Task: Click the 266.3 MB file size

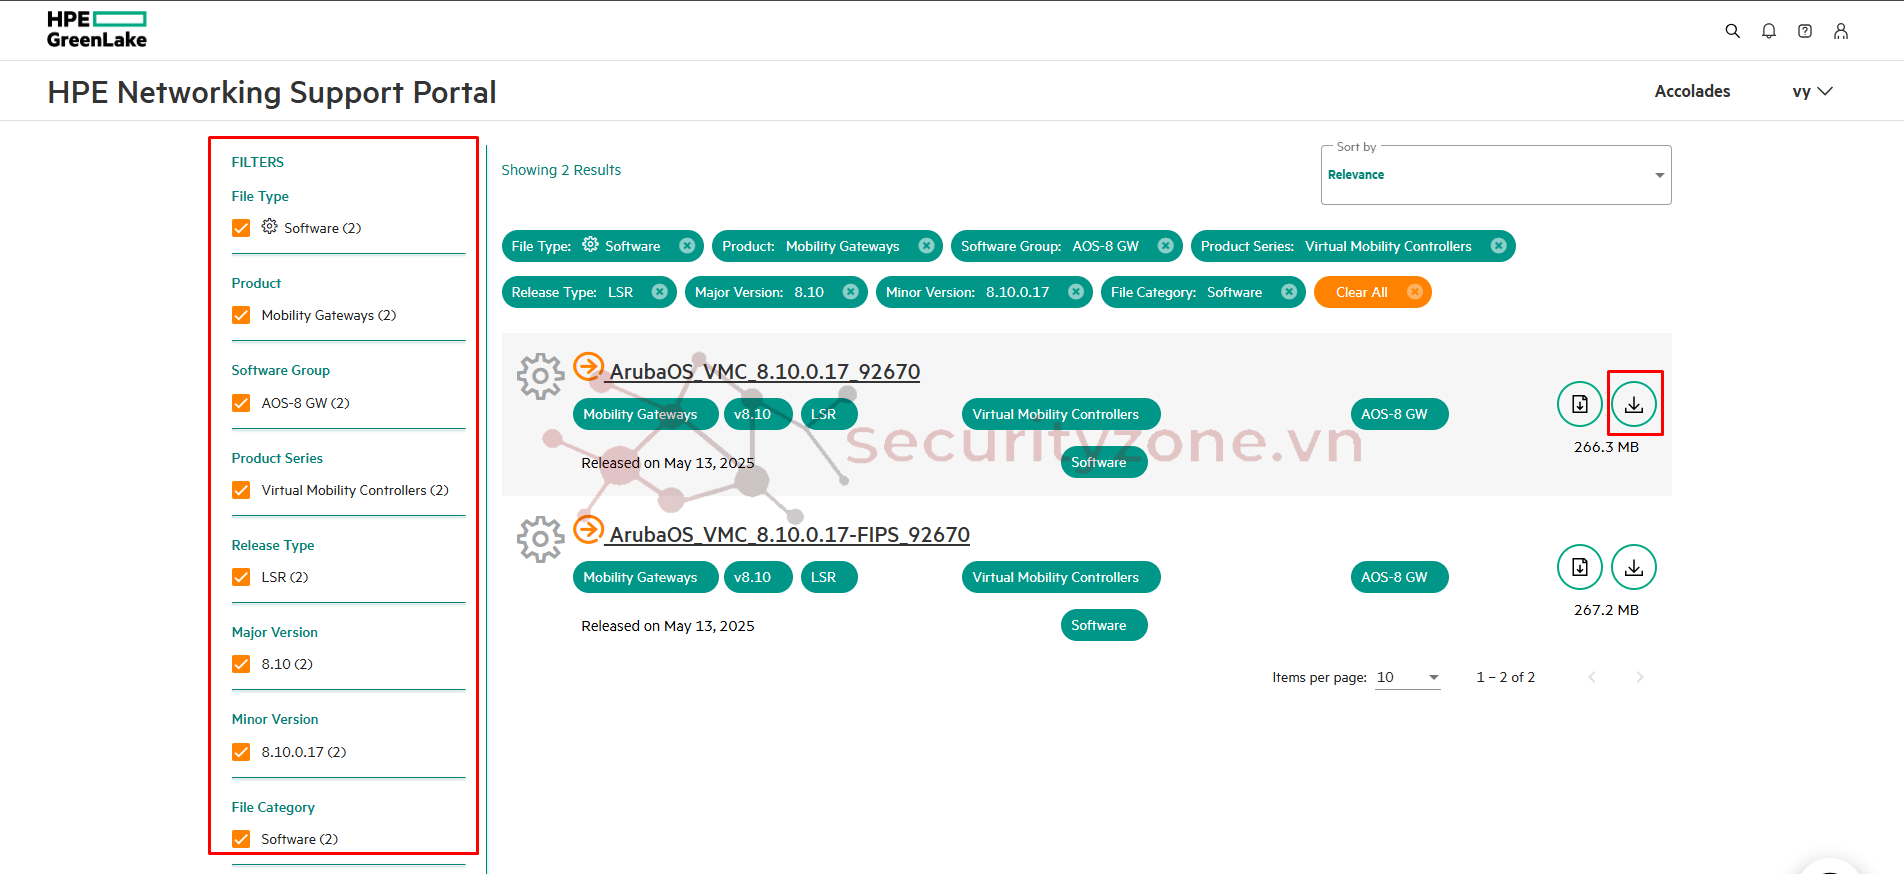Action: click(1606, 447)
